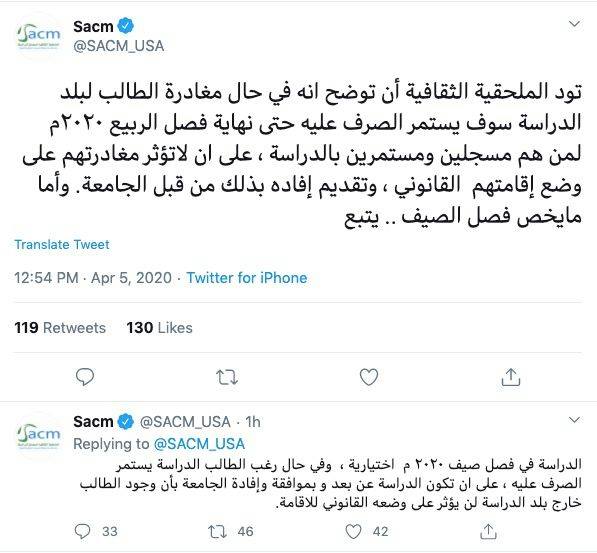This screenshot has height=553, width=597.
Task: Open @SACM_USA mention in Replying to line
Action: click(199, 444)
